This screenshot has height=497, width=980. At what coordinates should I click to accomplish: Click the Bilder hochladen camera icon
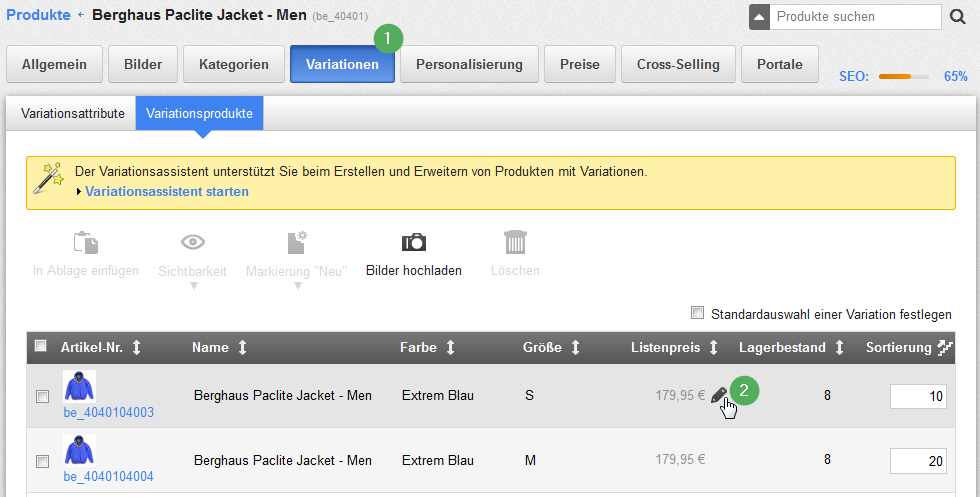click(414, 242)
